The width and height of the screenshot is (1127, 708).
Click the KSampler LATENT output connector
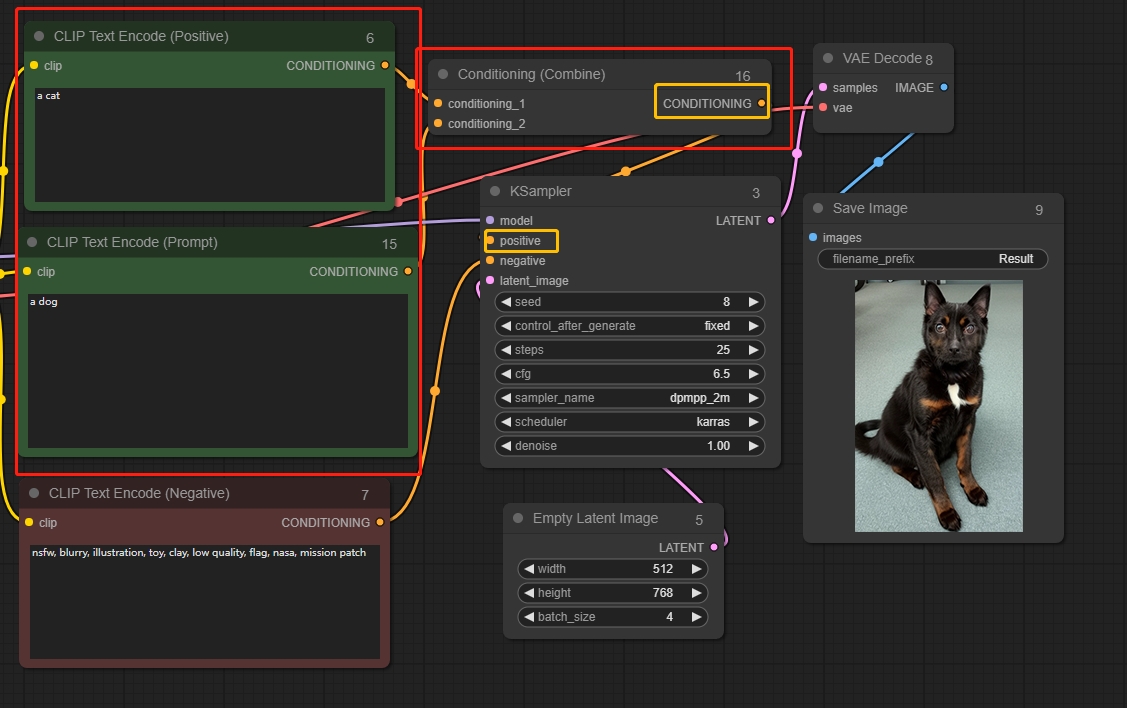pyautogui.click(x=771, y=221)
